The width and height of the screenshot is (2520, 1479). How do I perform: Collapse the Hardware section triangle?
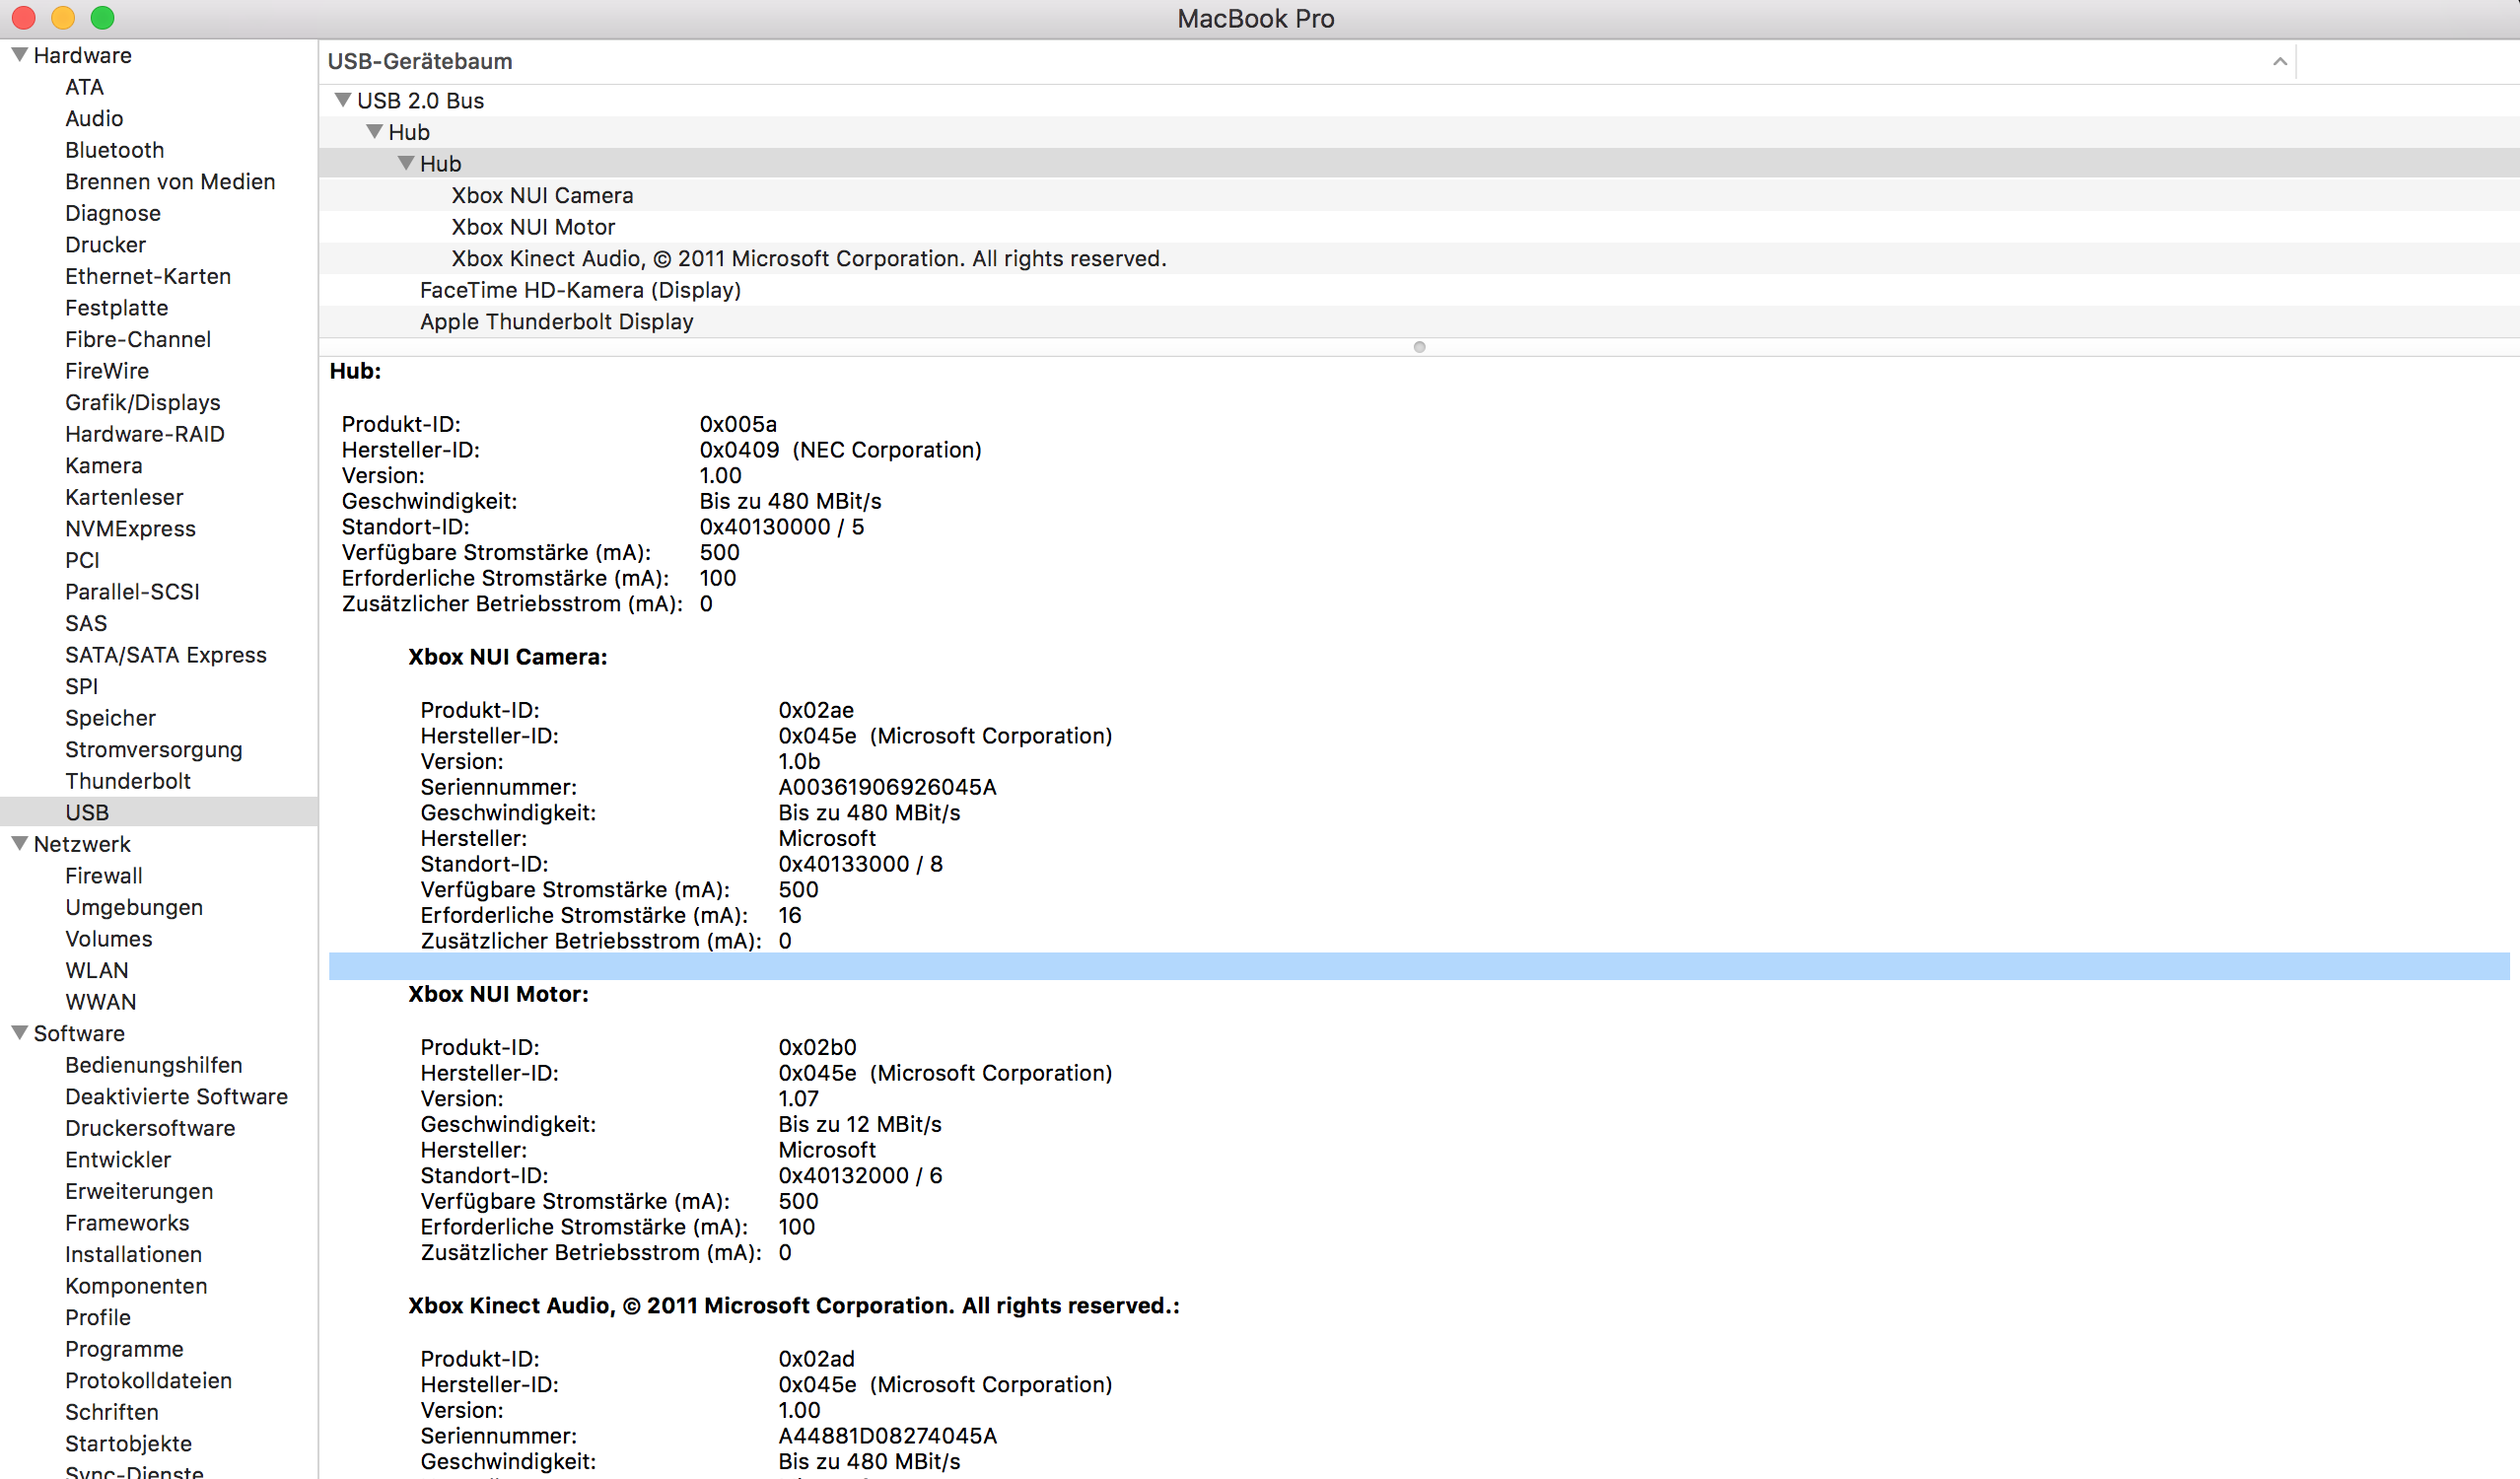[x=19, y=55]
